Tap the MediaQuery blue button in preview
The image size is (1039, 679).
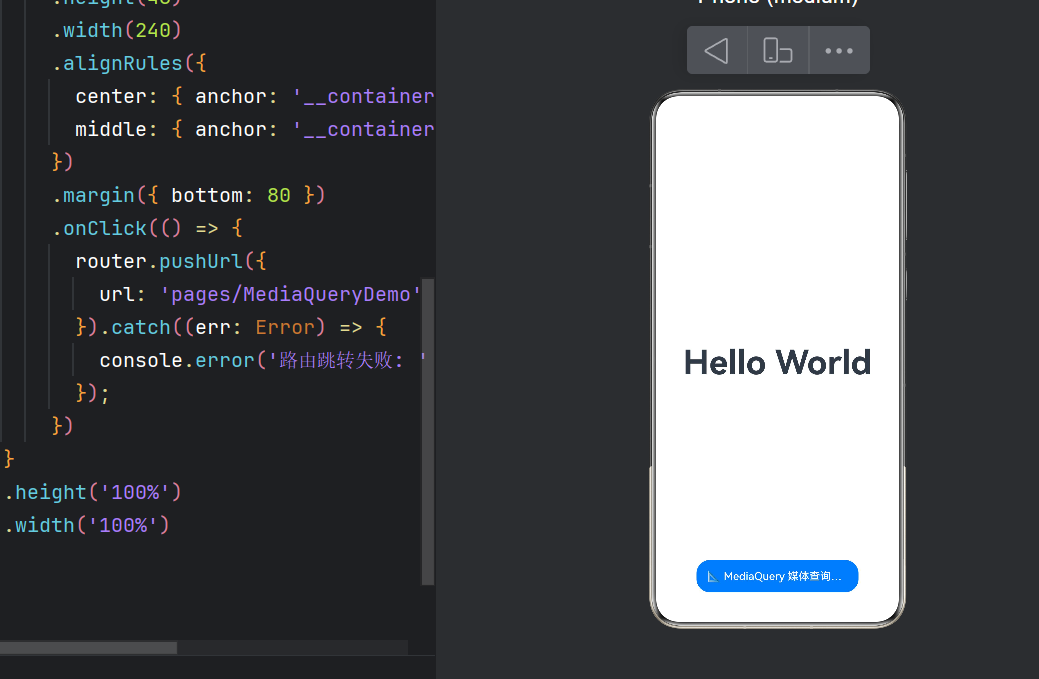(777, 576)
